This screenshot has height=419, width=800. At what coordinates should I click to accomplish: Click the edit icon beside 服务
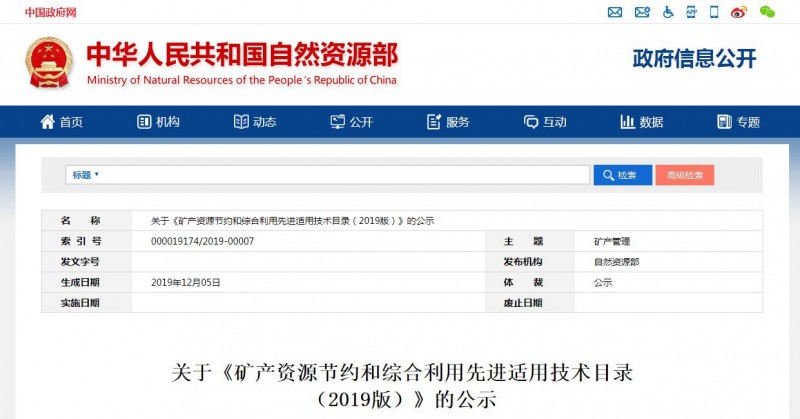pos(434,121)
